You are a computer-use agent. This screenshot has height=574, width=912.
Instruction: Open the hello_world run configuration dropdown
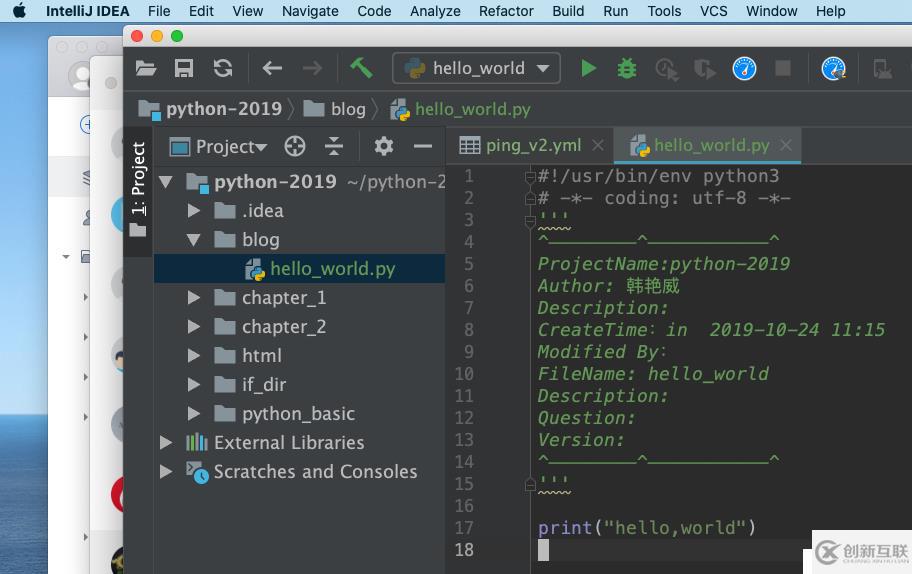[x=476, y=68]
